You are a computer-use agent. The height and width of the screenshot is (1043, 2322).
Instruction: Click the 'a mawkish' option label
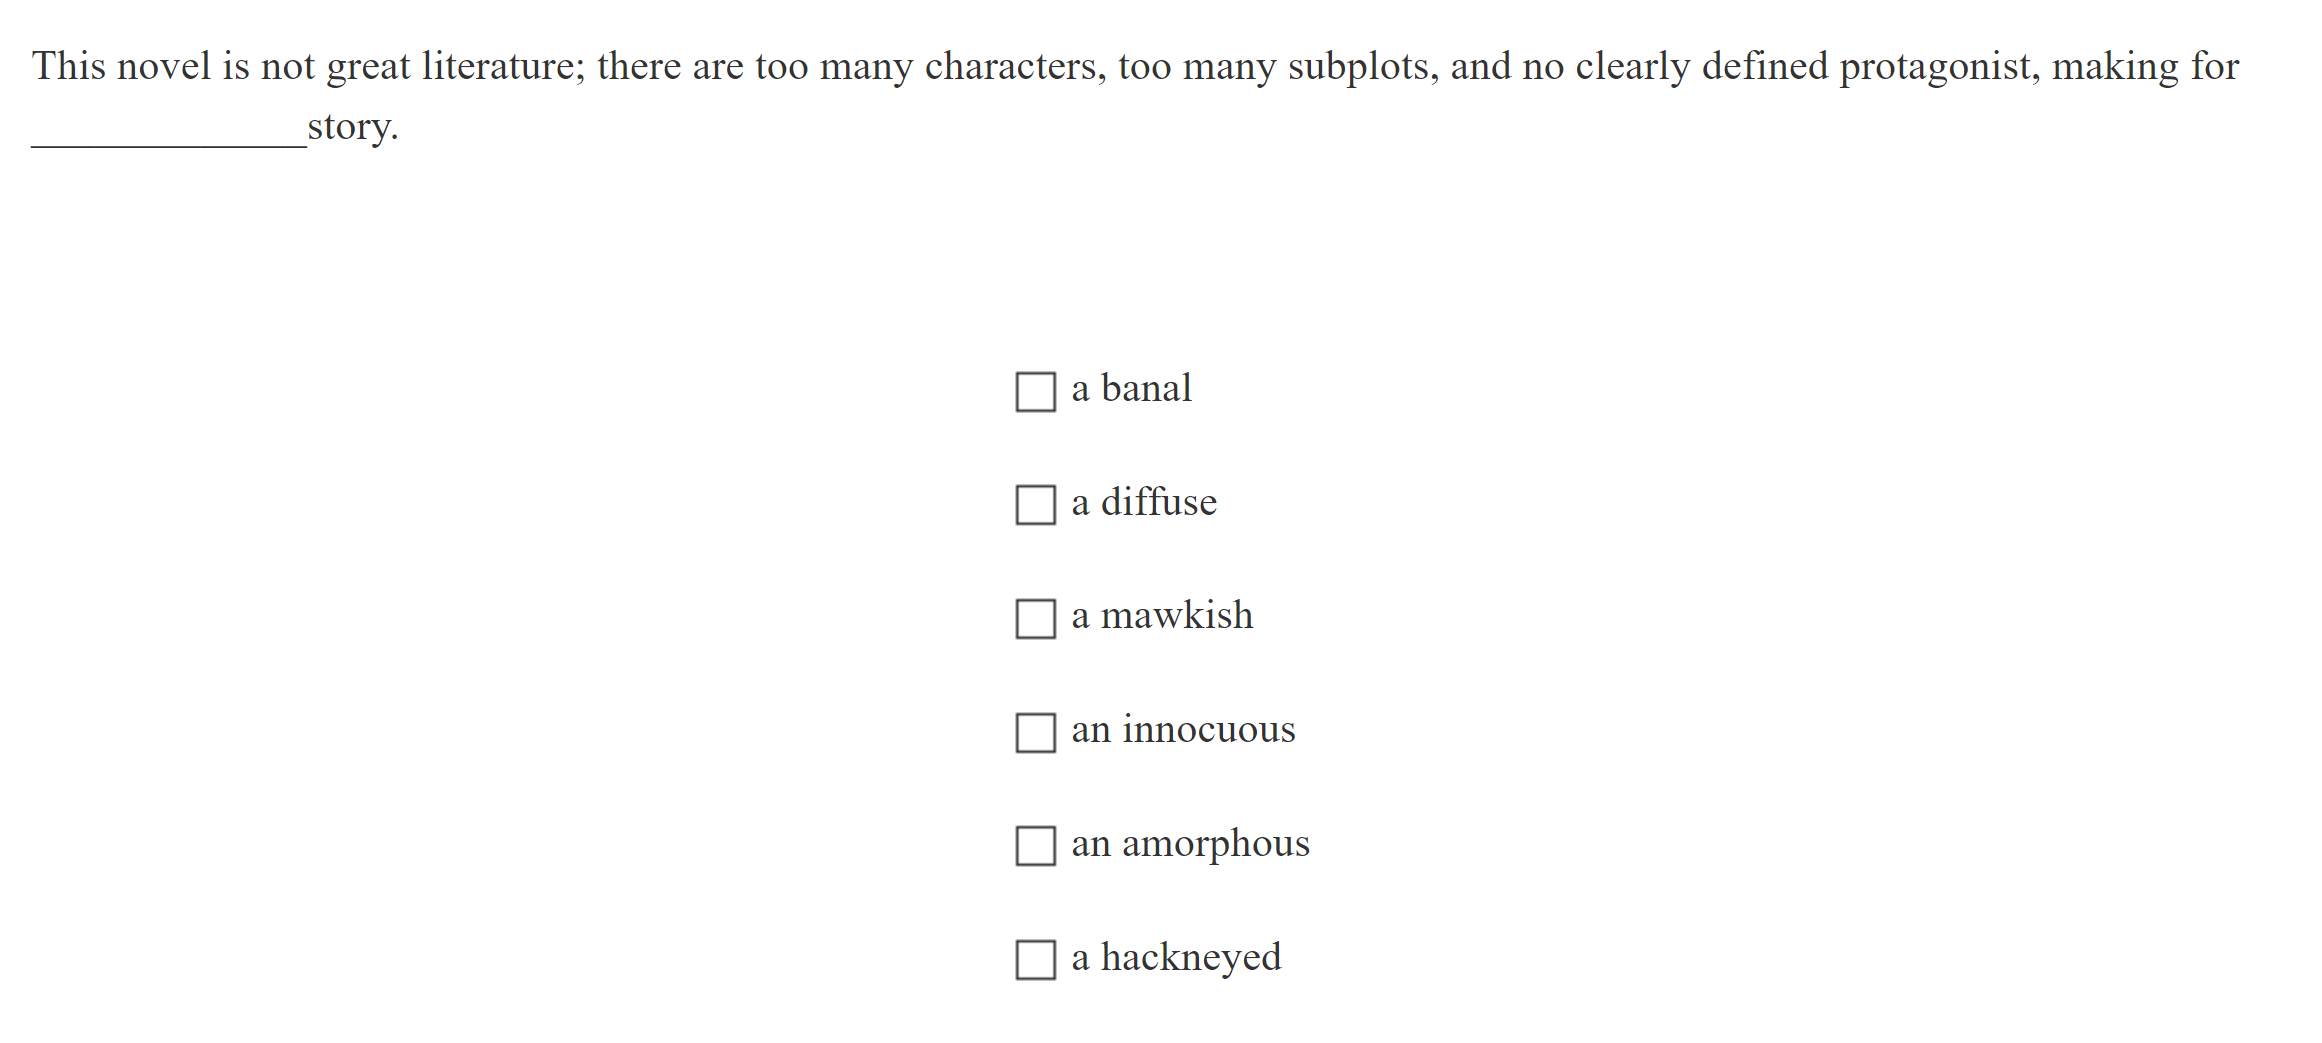(x=1162, y=616)
